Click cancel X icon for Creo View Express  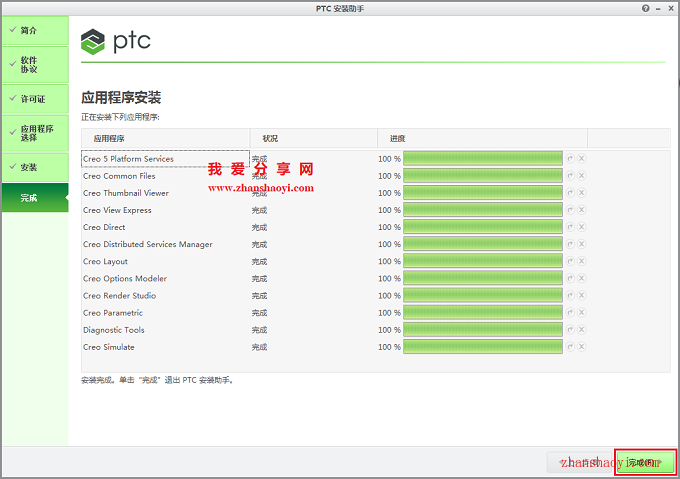[x=582, y=210]
